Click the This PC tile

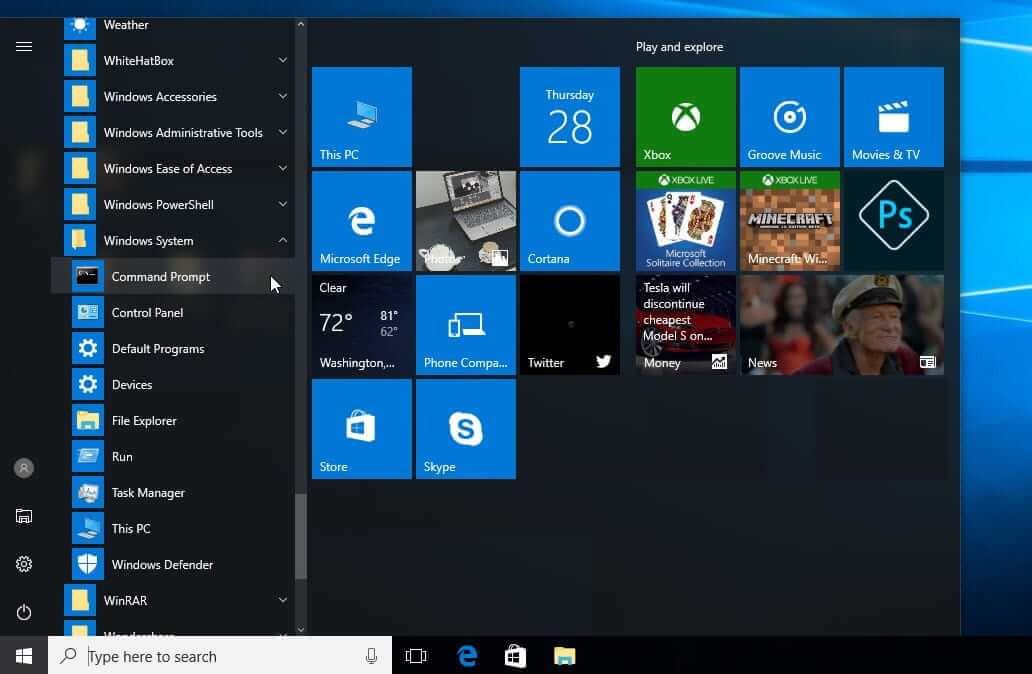click(362, 117)
